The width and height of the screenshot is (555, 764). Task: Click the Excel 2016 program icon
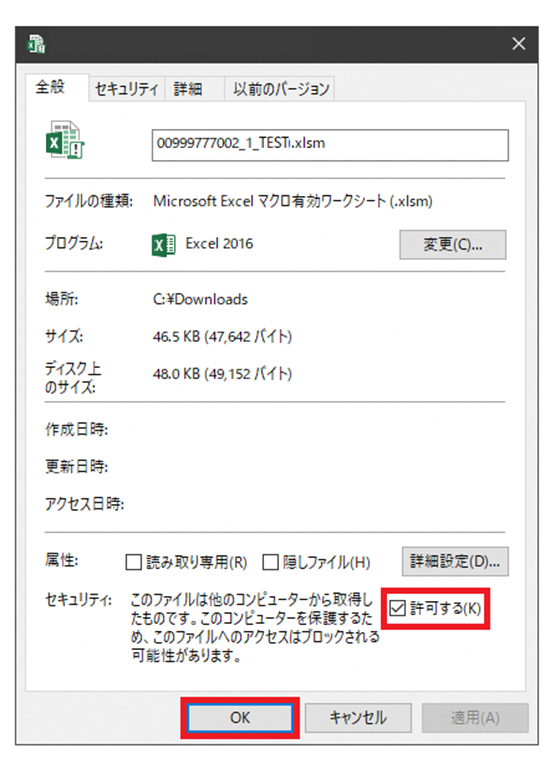163,245
